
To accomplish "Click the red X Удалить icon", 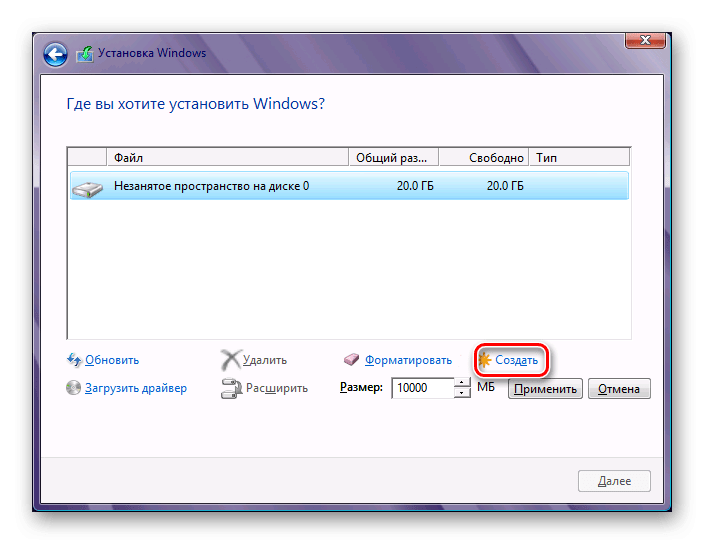I will click(230, 360).
